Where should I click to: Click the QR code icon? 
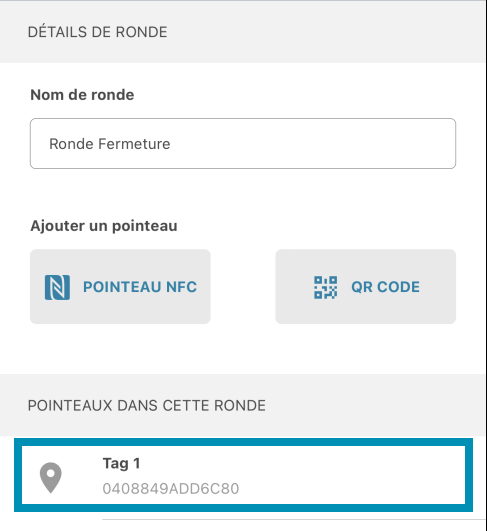point(325,287)
